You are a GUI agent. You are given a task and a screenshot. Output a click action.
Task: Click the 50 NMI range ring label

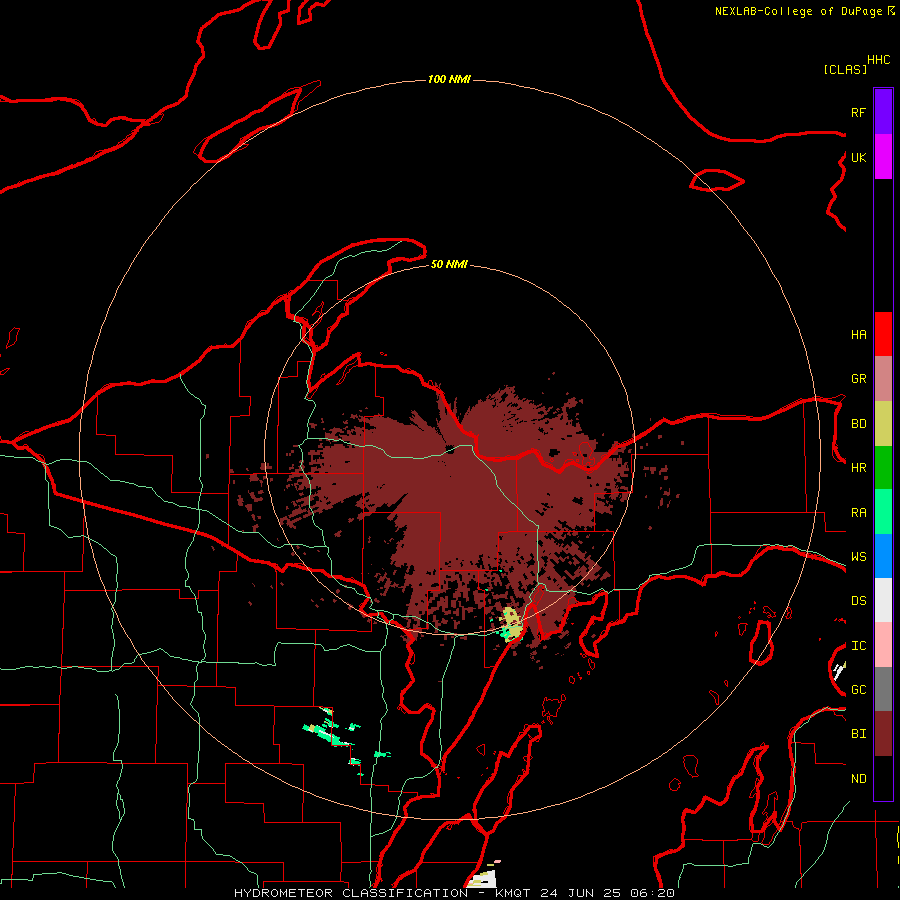[449, 264]
